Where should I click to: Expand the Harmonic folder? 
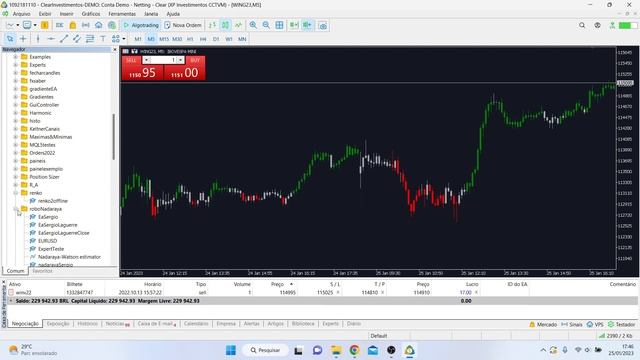tap(16, 113)
